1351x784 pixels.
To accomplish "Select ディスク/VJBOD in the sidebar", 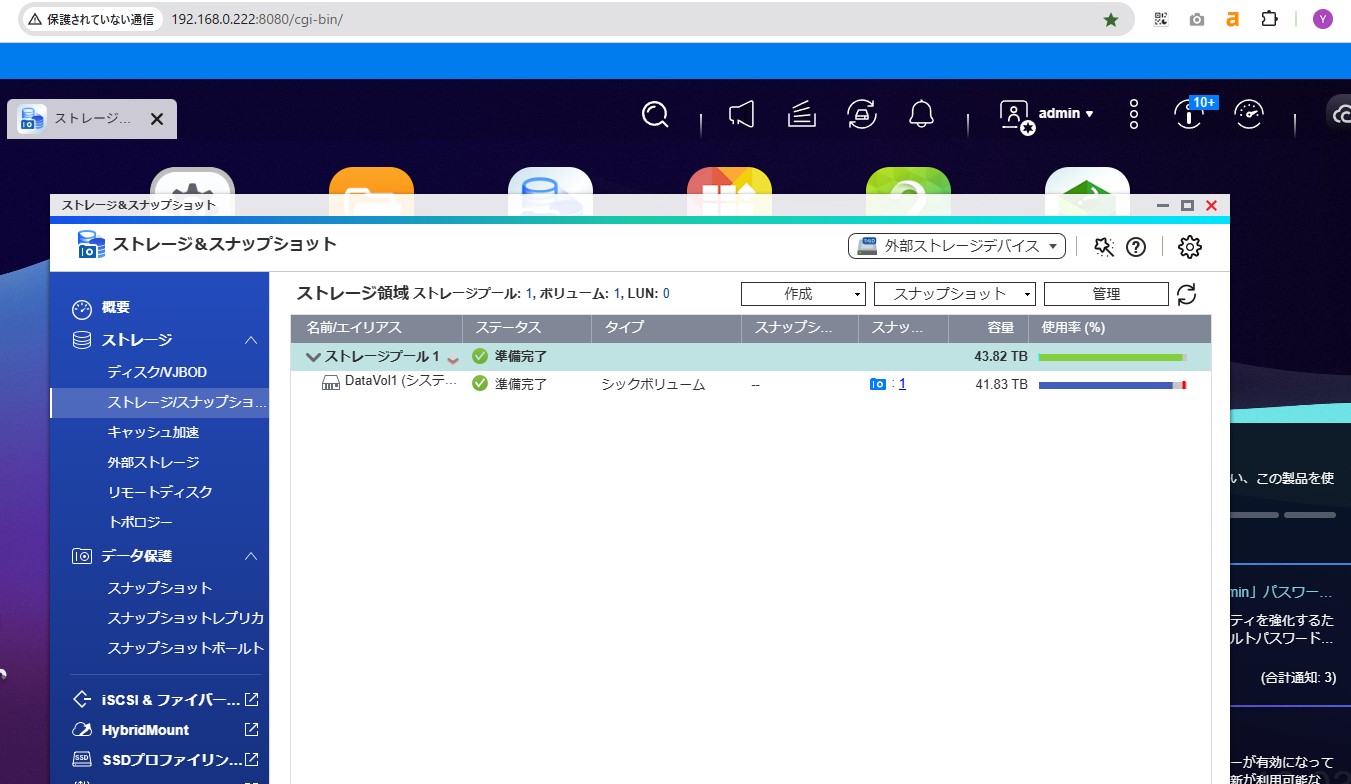I will click(x=157, y=372).
